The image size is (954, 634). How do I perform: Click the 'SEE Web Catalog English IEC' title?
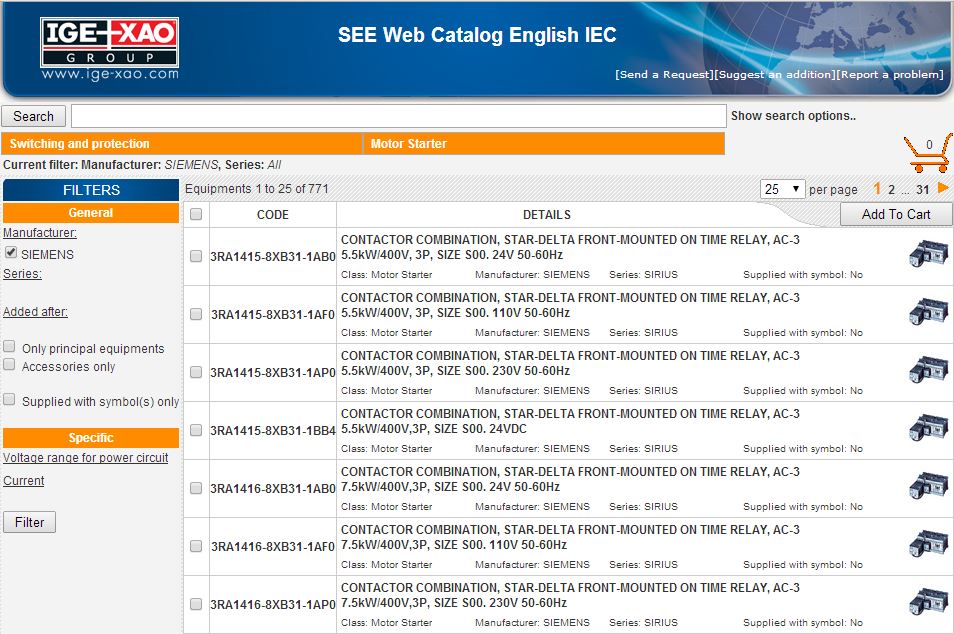click(477, 35)
